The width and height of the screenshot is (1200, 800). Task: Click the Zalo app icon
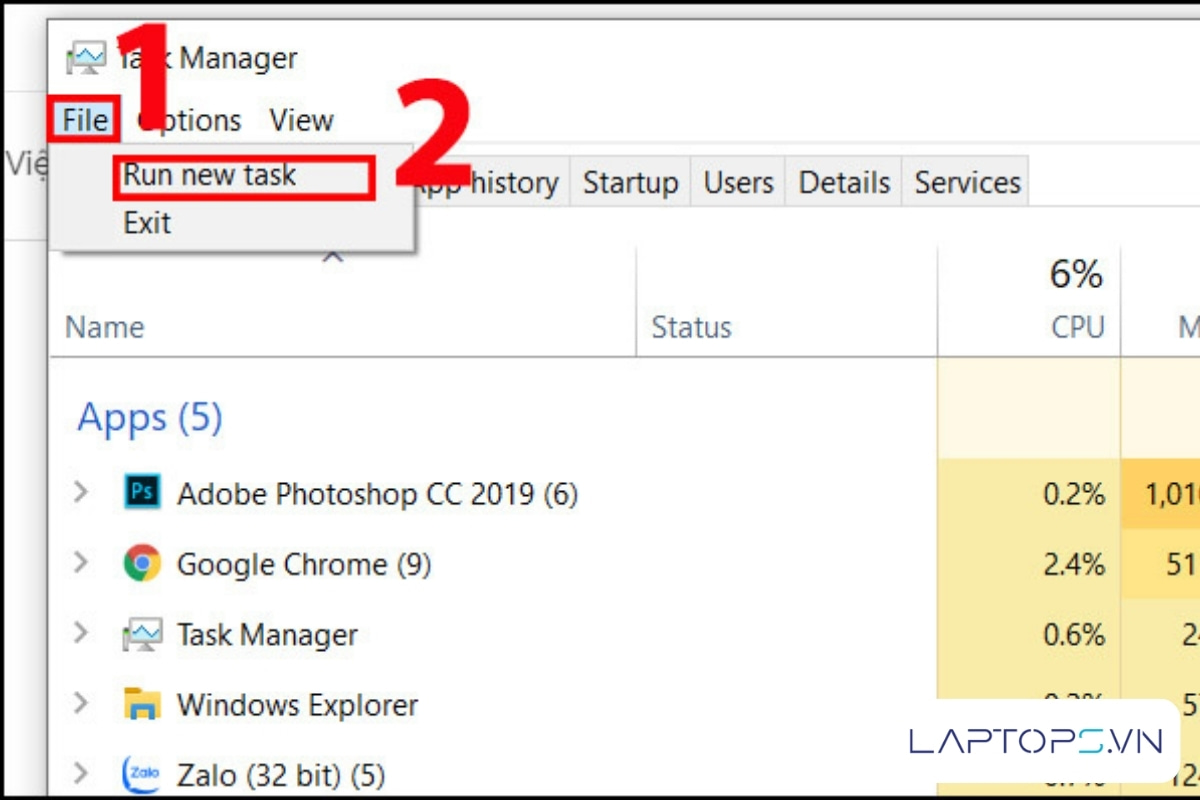click(142, 774)
